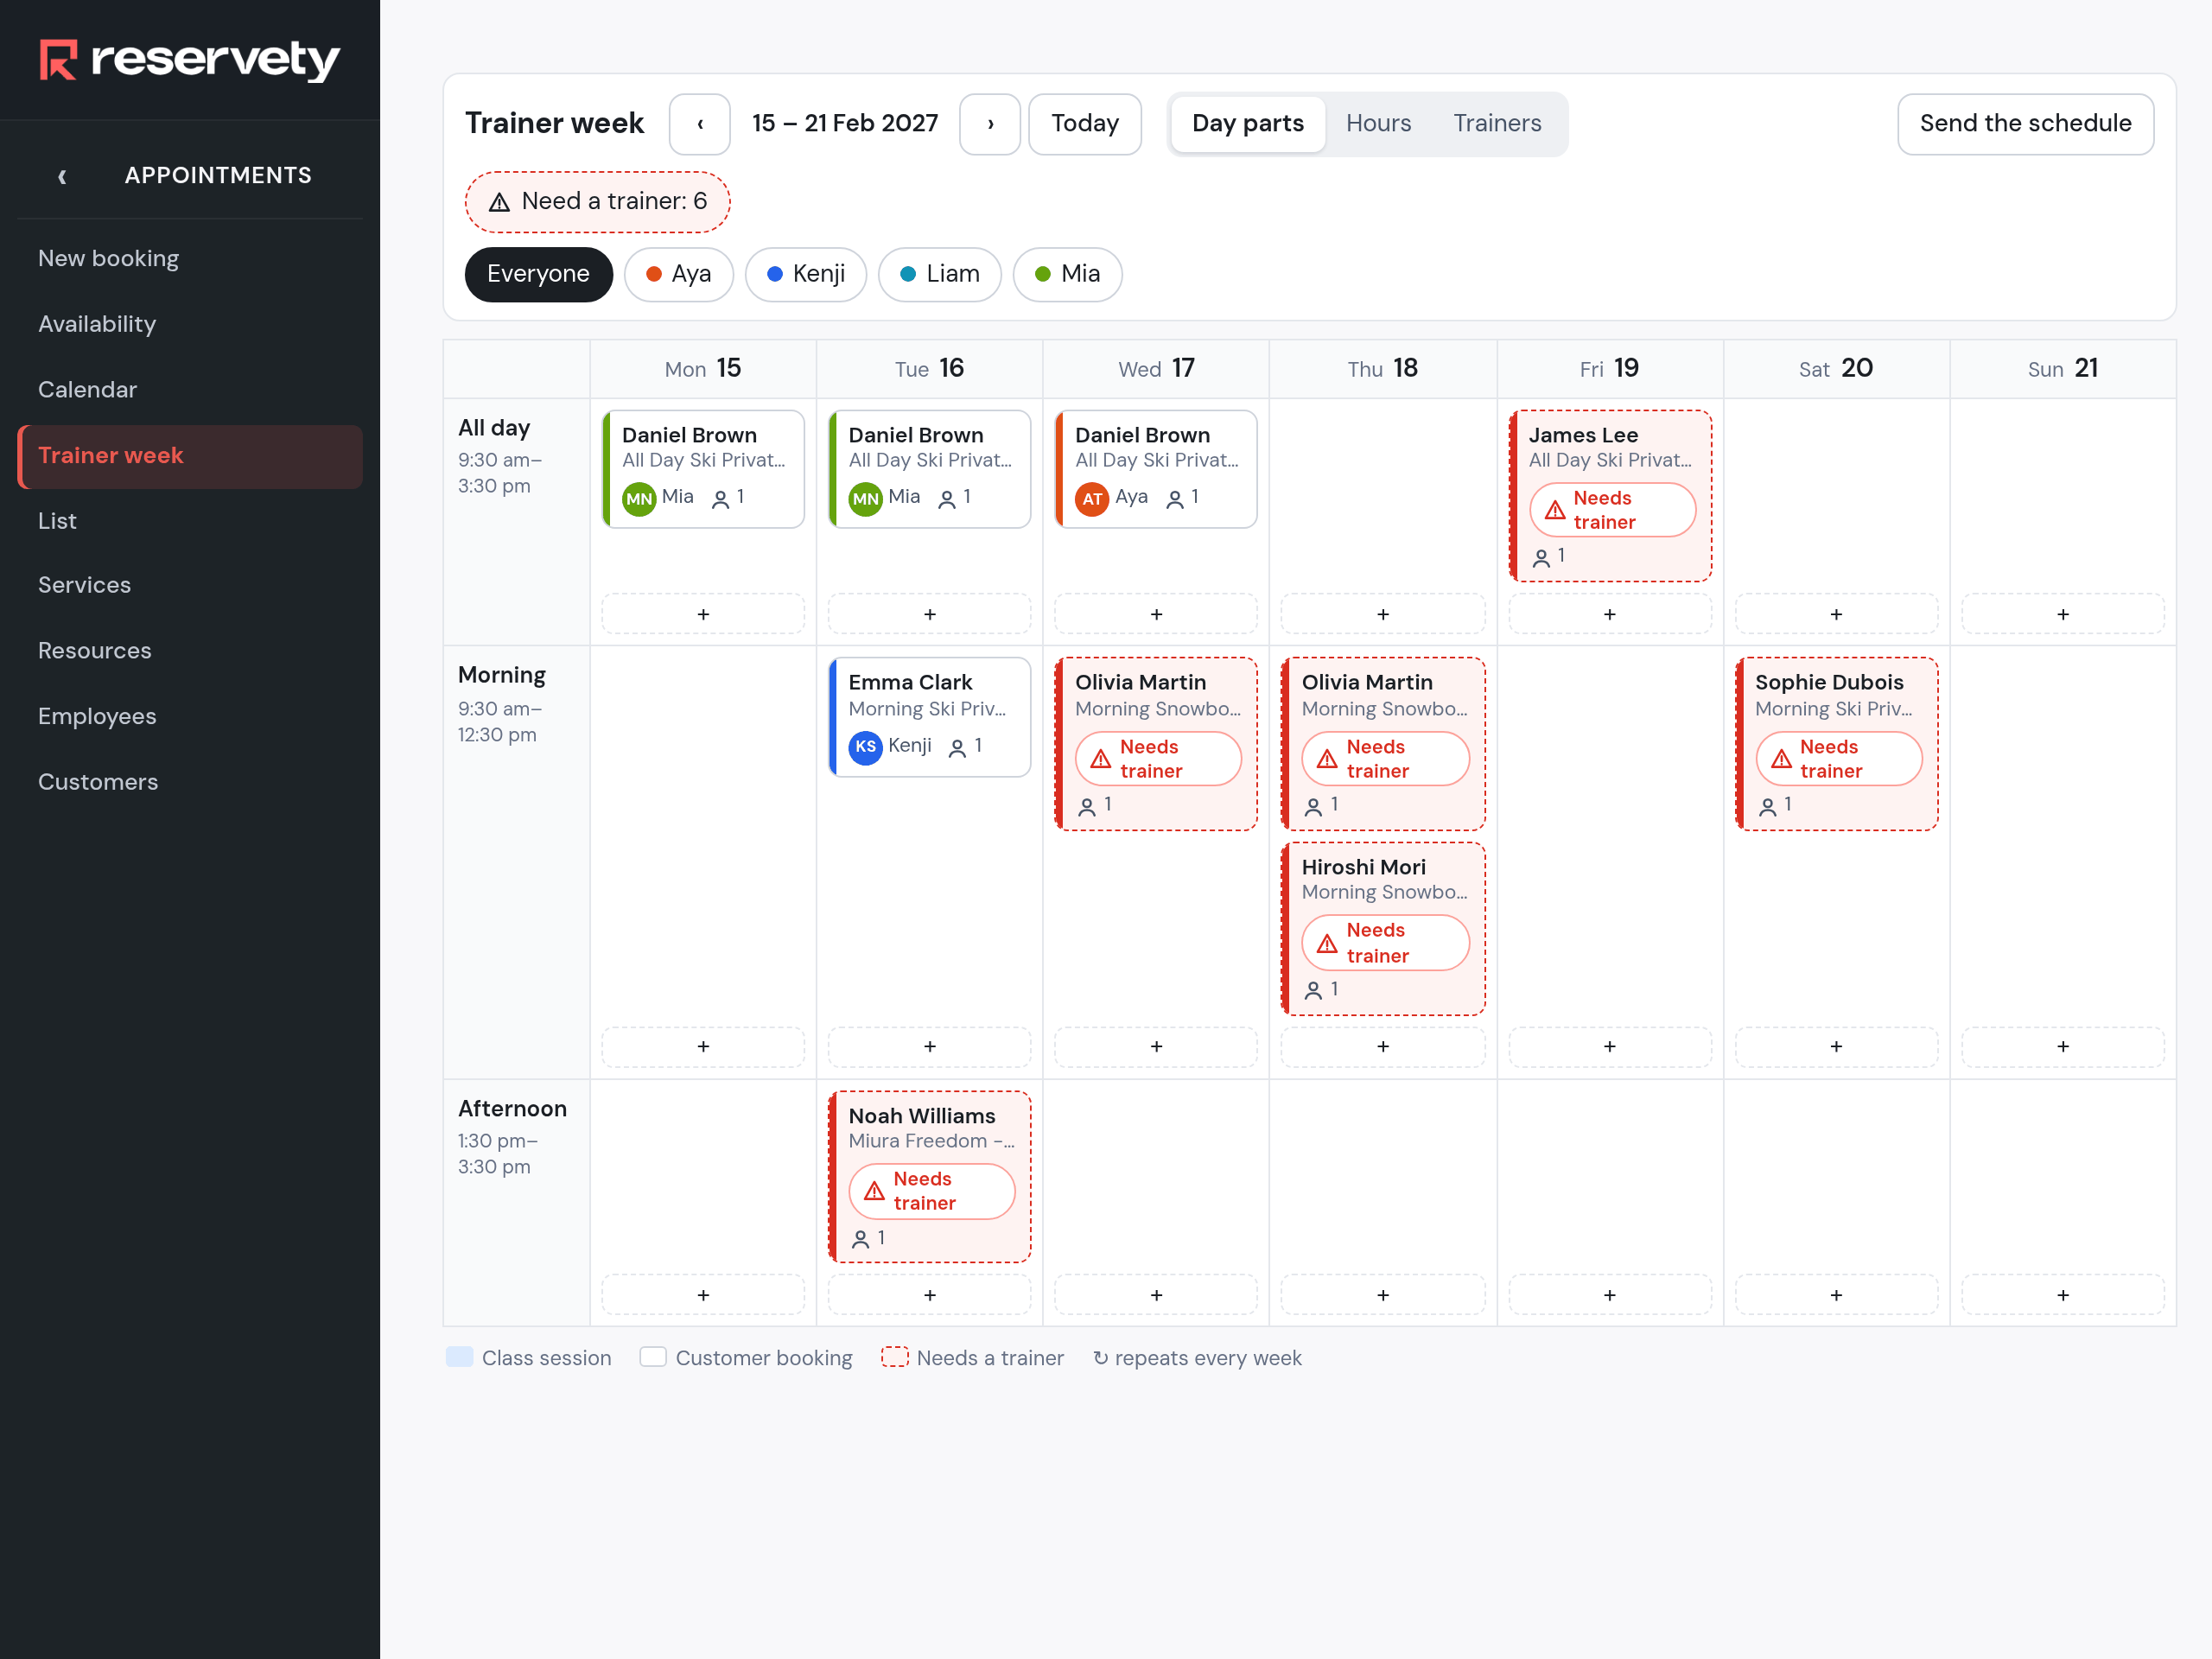Go to the next week
The image size is (2212, 1659).
point(990,124)
